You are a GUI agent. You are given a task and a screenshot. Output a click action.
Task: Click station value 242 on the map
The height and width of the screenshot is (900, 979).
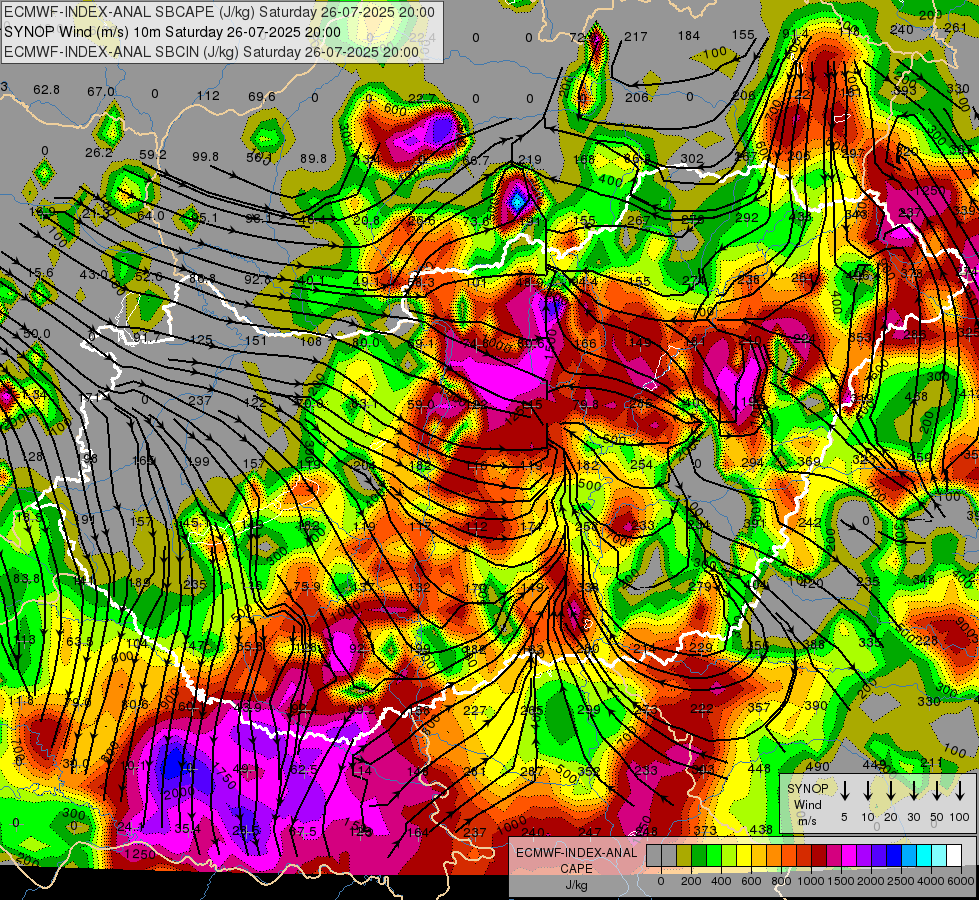pyautogui.click(x=810, y=522)
